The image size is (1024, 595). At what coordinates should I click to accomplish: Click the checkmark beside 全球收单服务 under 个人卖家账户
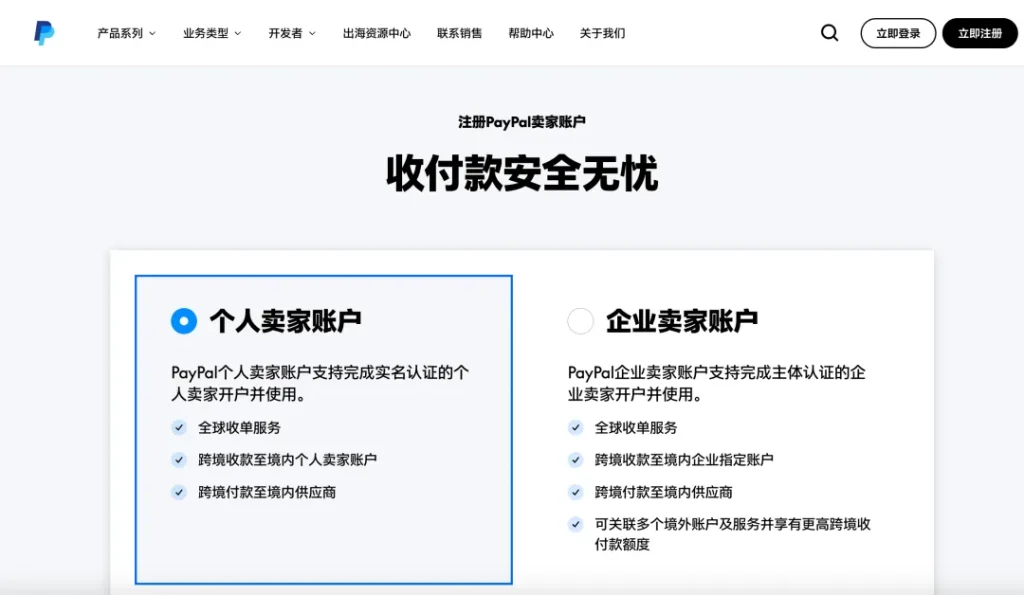(x=181, y=426)
